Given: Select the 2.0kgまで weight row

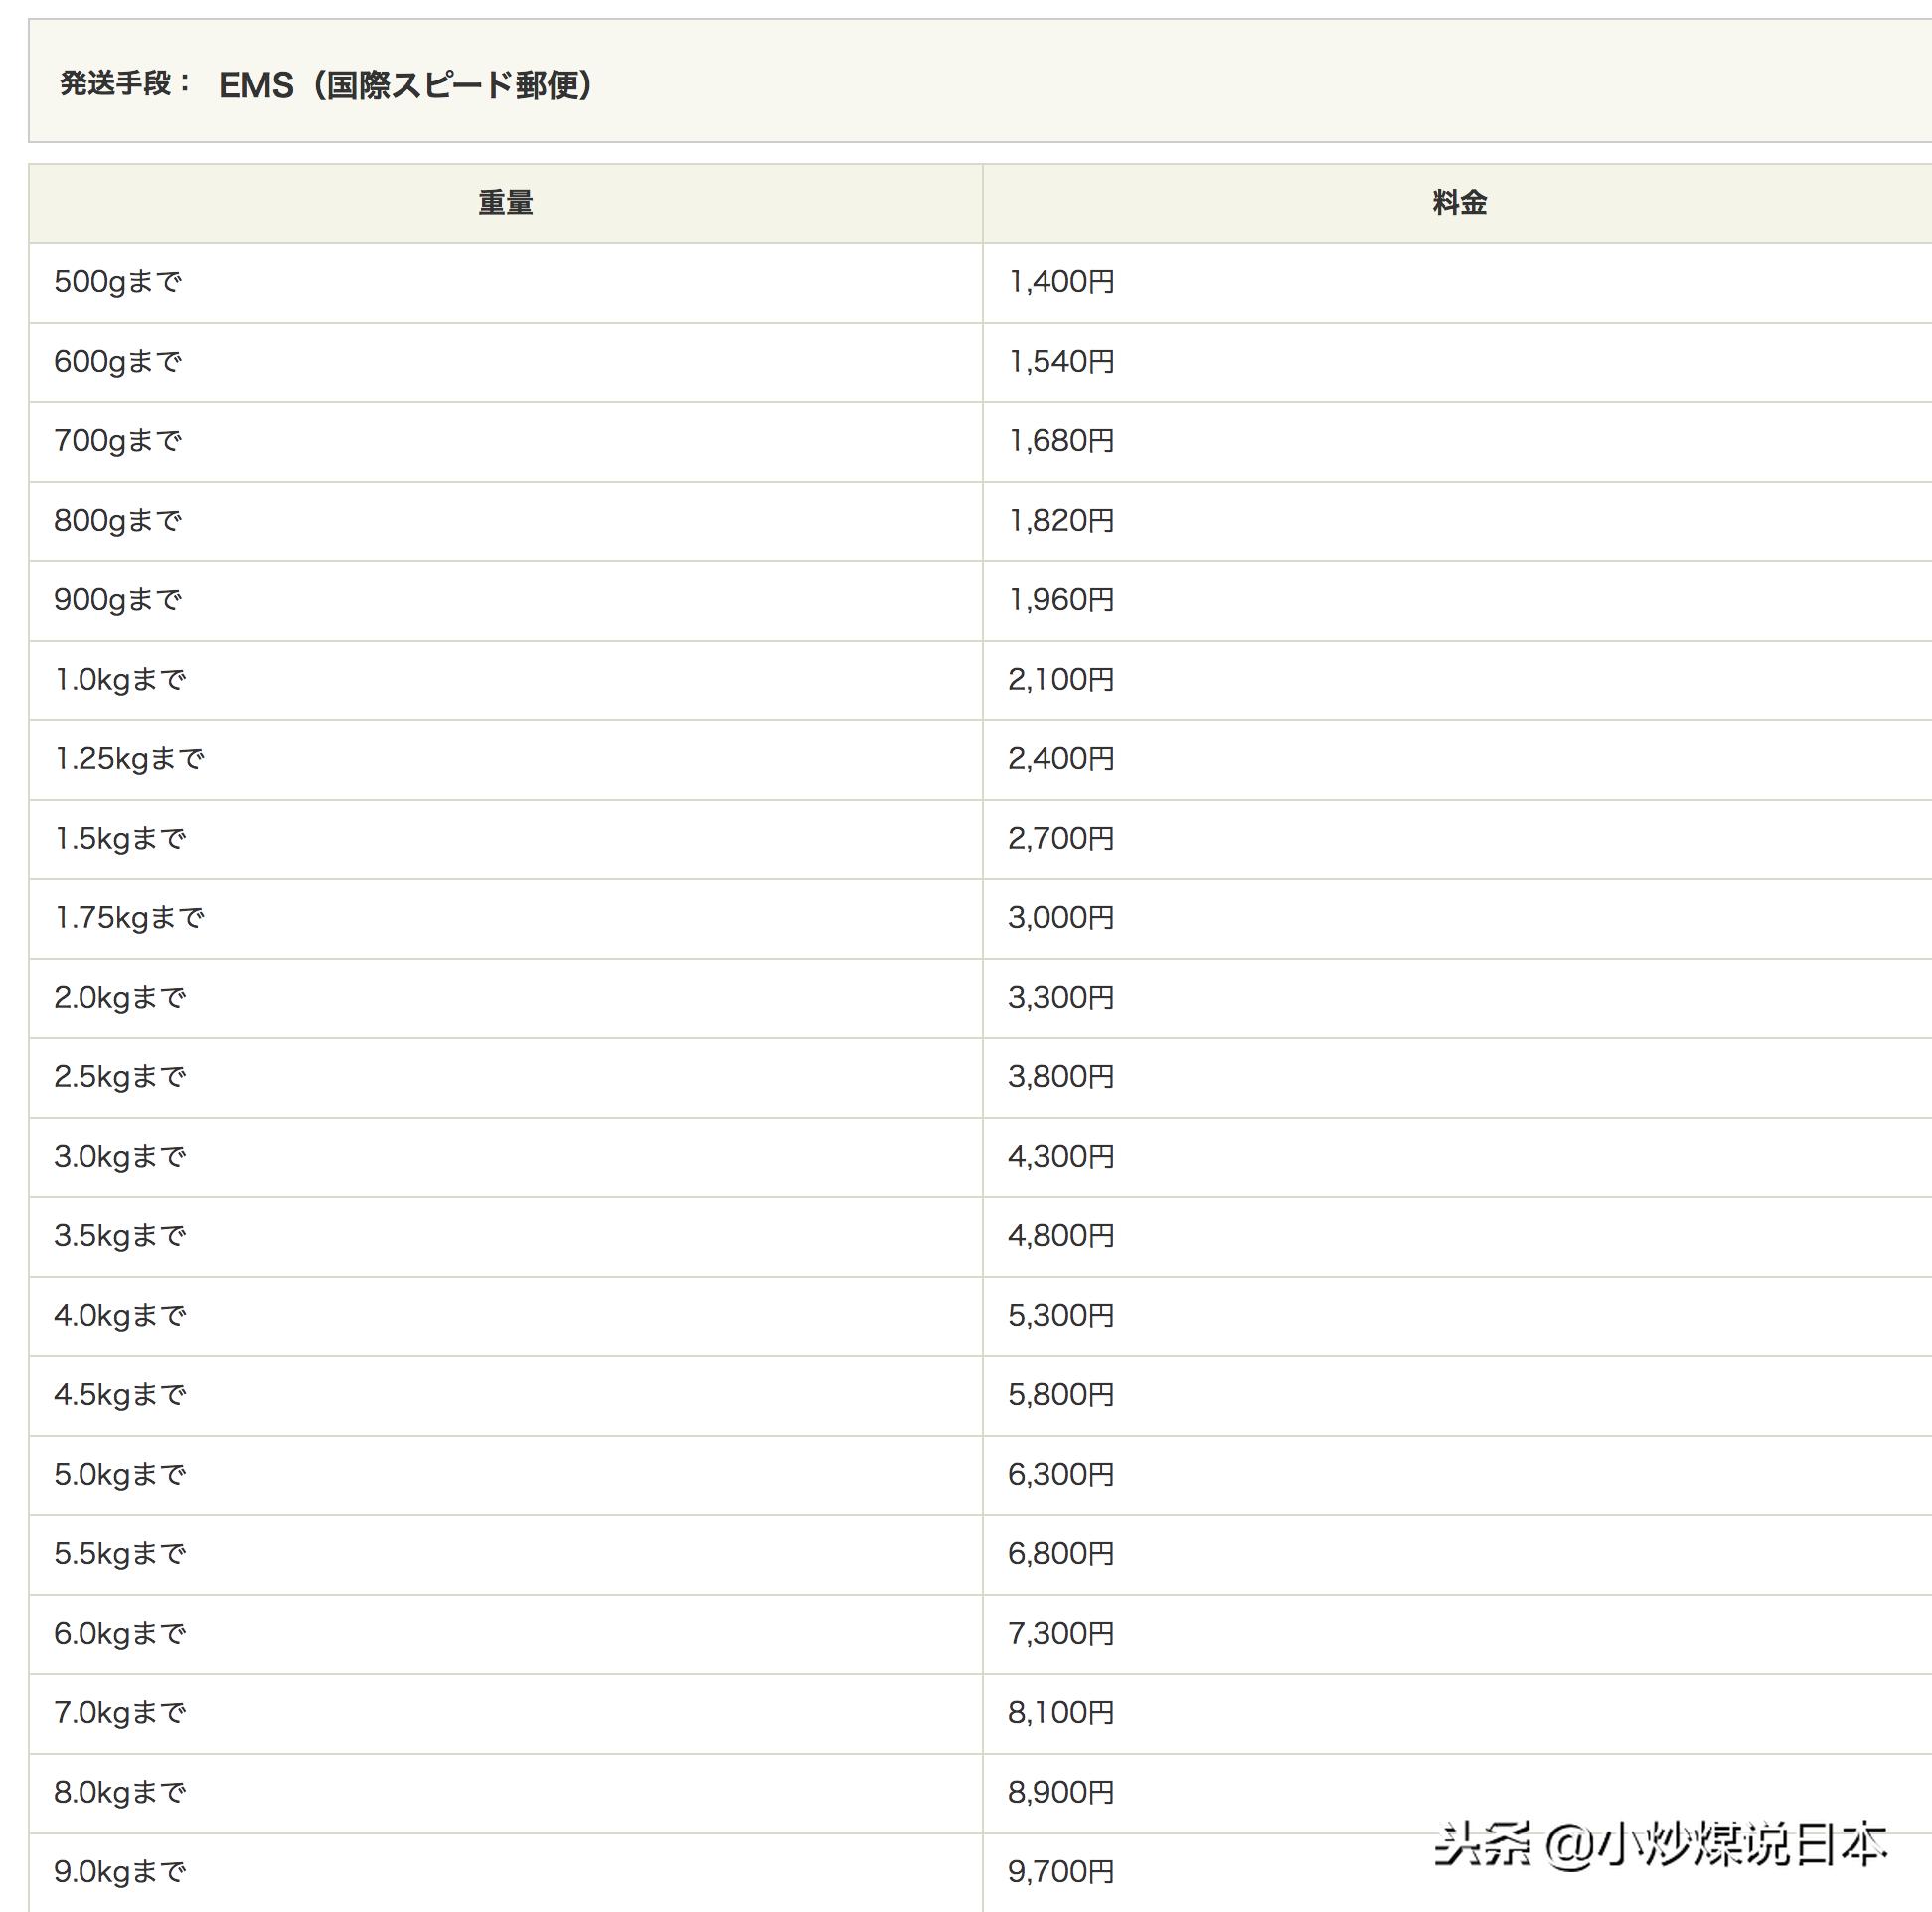Looking at the screenshot, I should [x=120, y=996].
